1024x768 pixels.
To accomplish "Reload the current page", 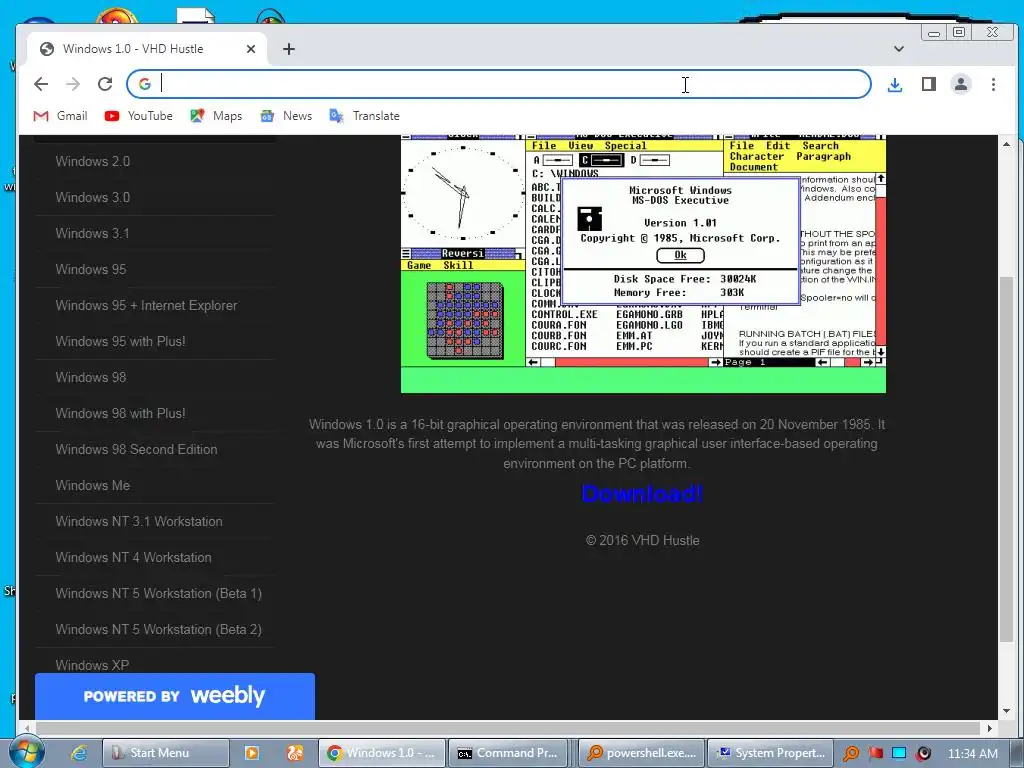I will [x=105, y=84].
